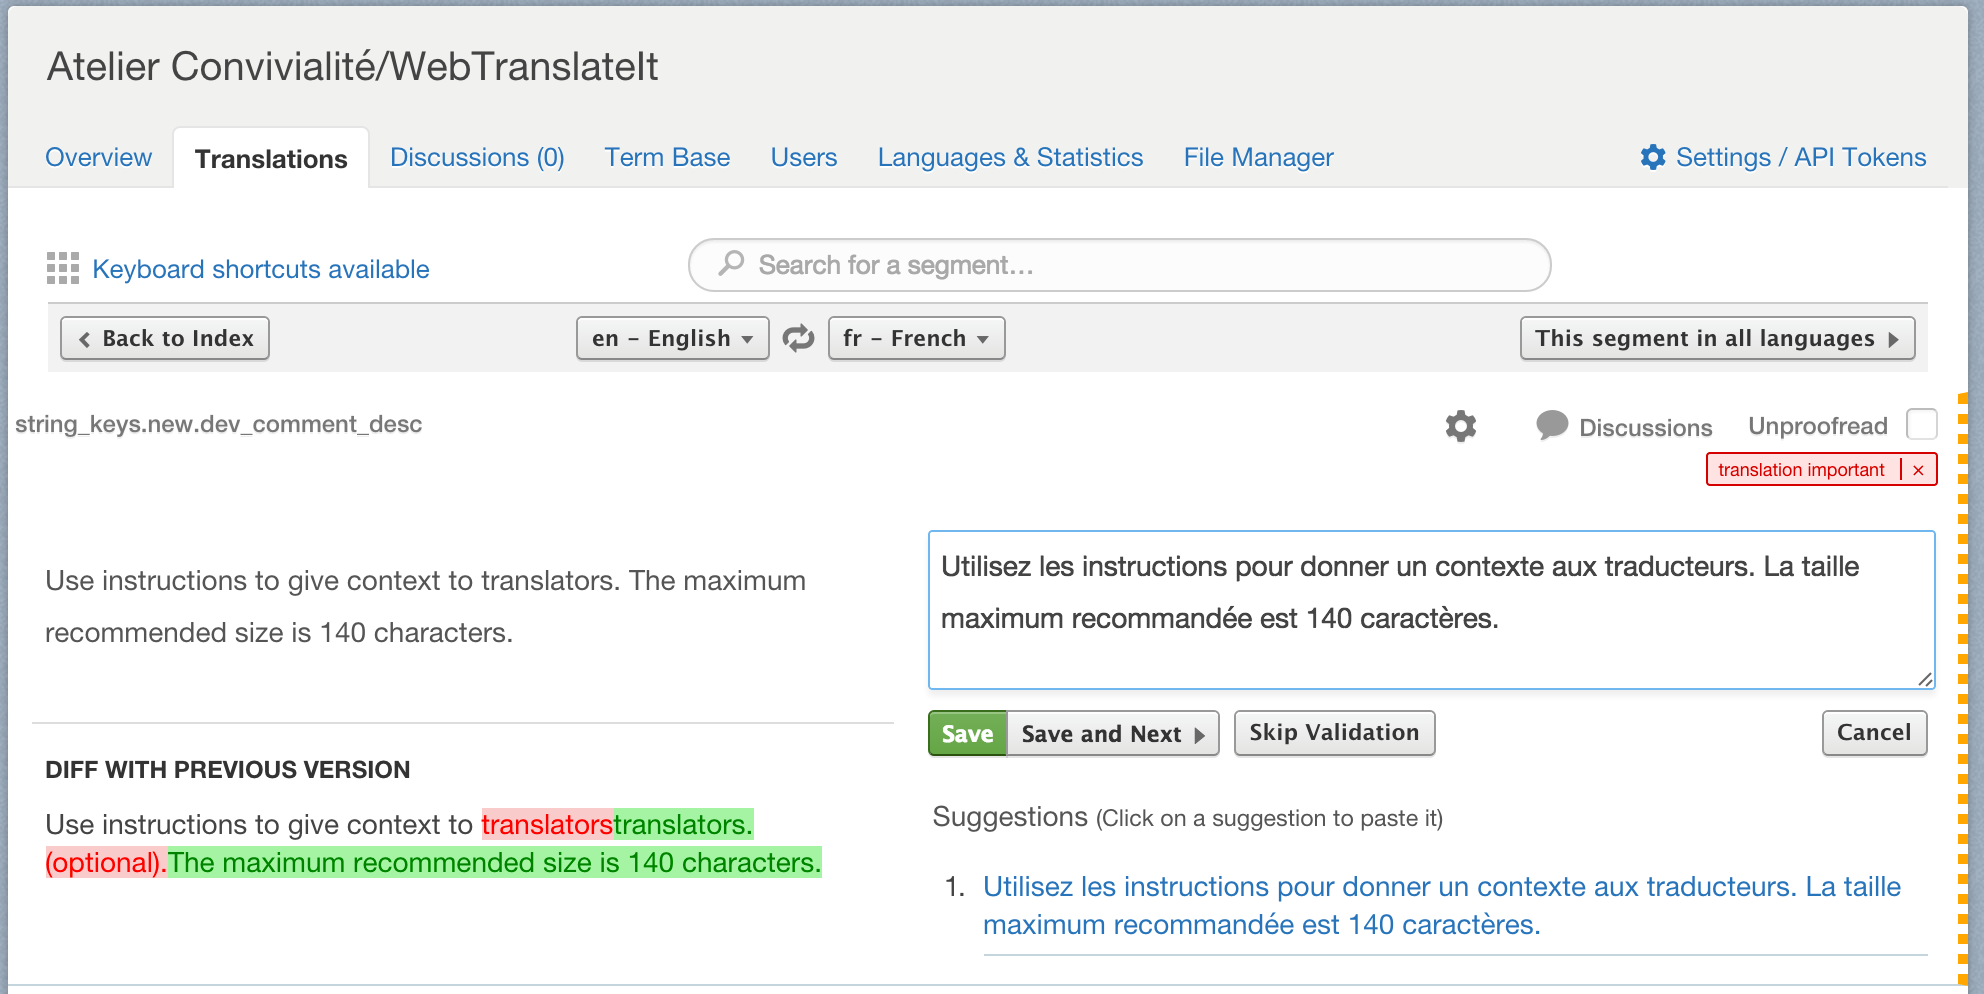1984x994 pixels.
Task: Click the DIFF WITH PREVIOUS VERSION heading
Action: (228, 769)
